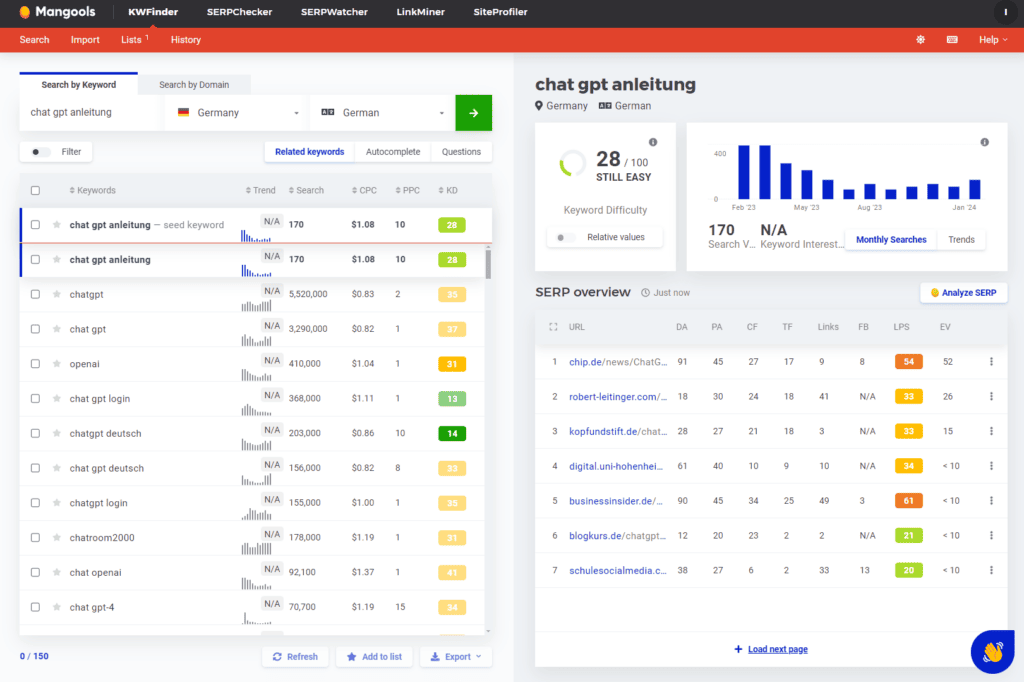Sort by Keywords column
This screenshot has width=1024, height=682.
pyautogui.click(x=92, y=191)
